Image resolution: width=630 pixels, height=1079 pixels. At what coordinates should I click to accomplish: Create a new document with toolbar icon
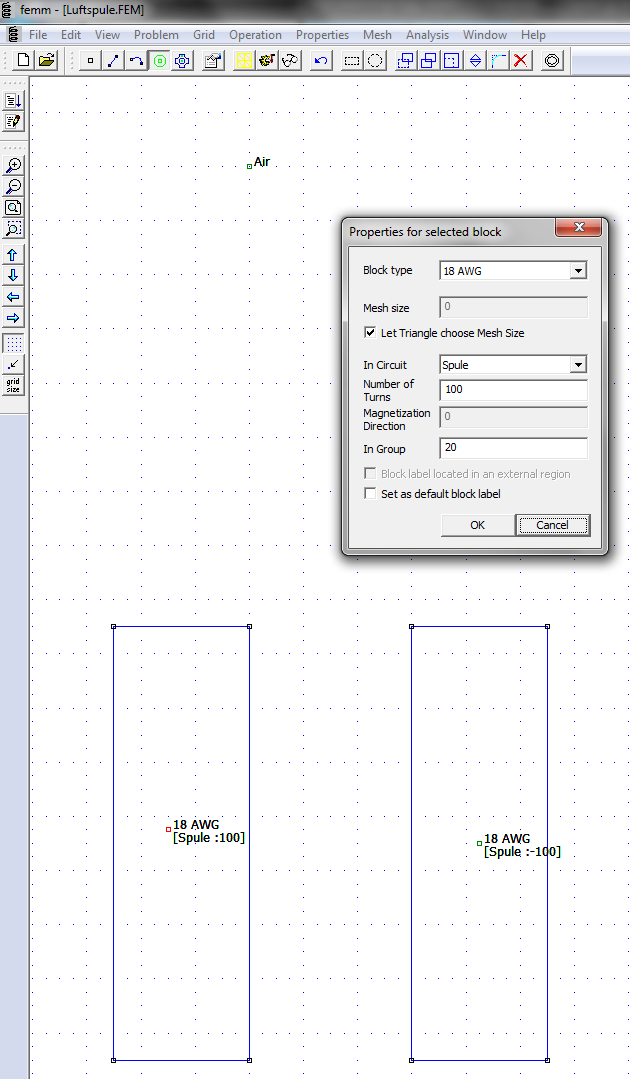tap(23, 61)
